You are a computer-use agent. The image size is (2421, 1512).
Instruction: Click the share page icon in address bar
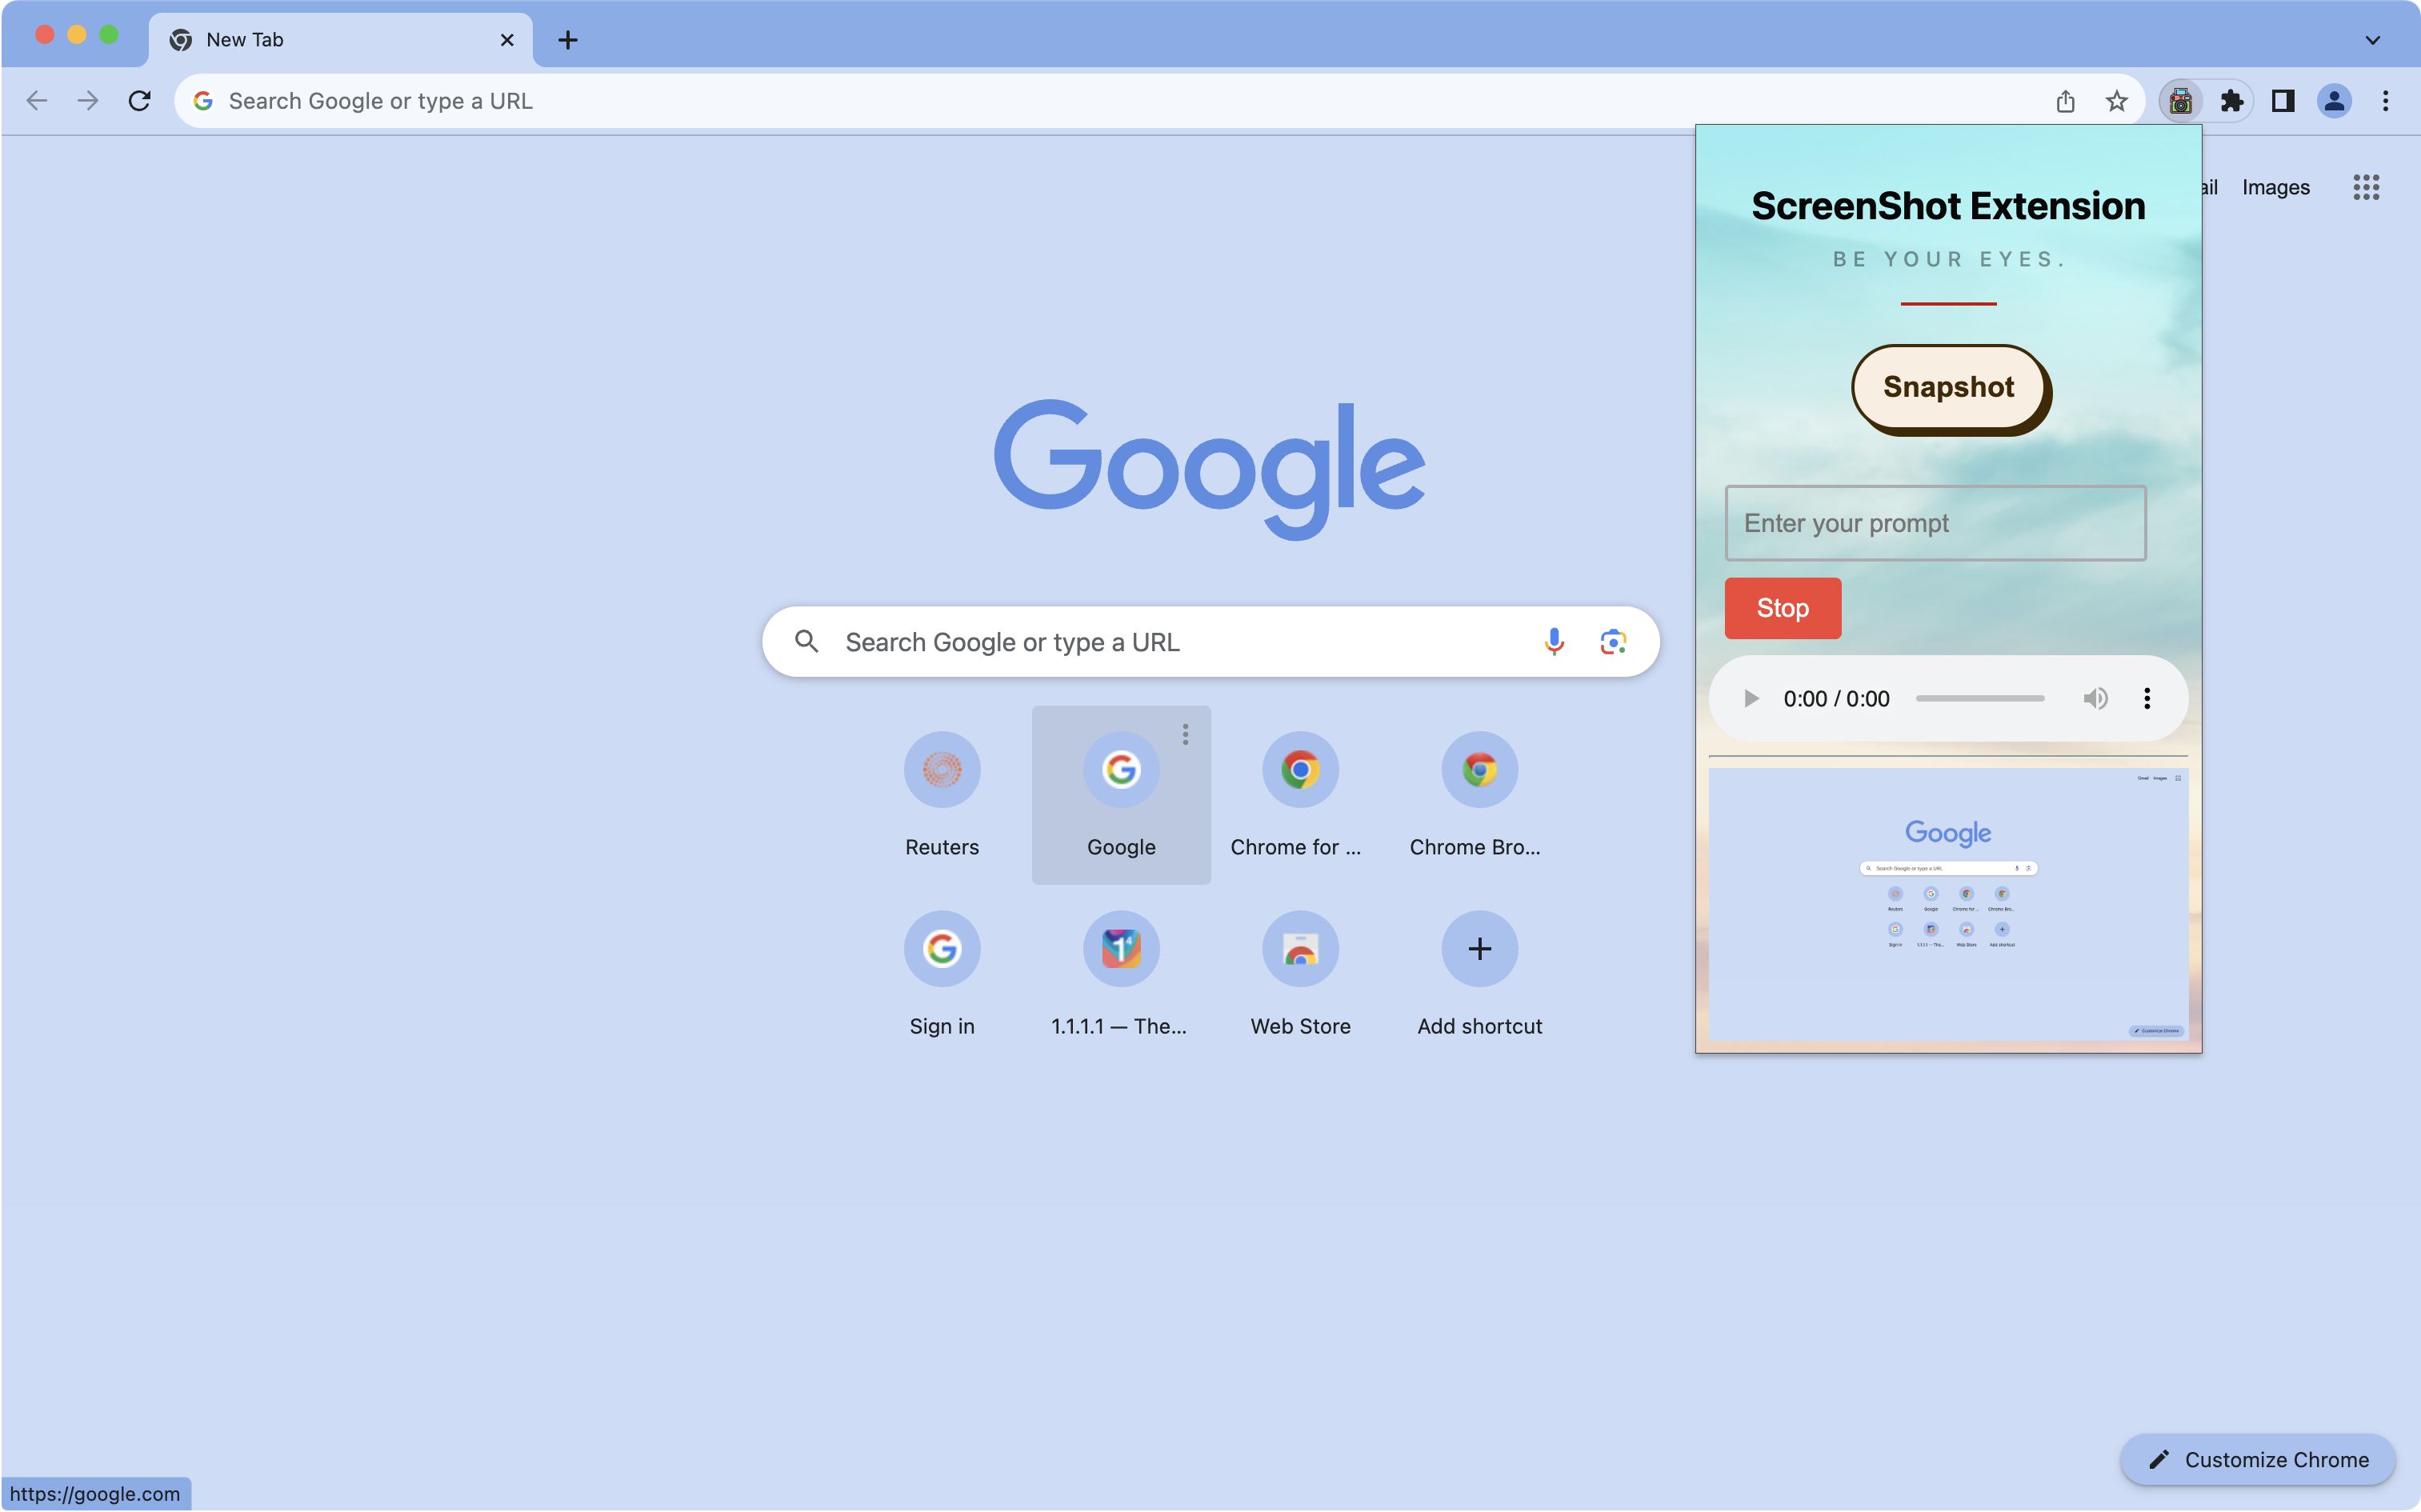2065,101
